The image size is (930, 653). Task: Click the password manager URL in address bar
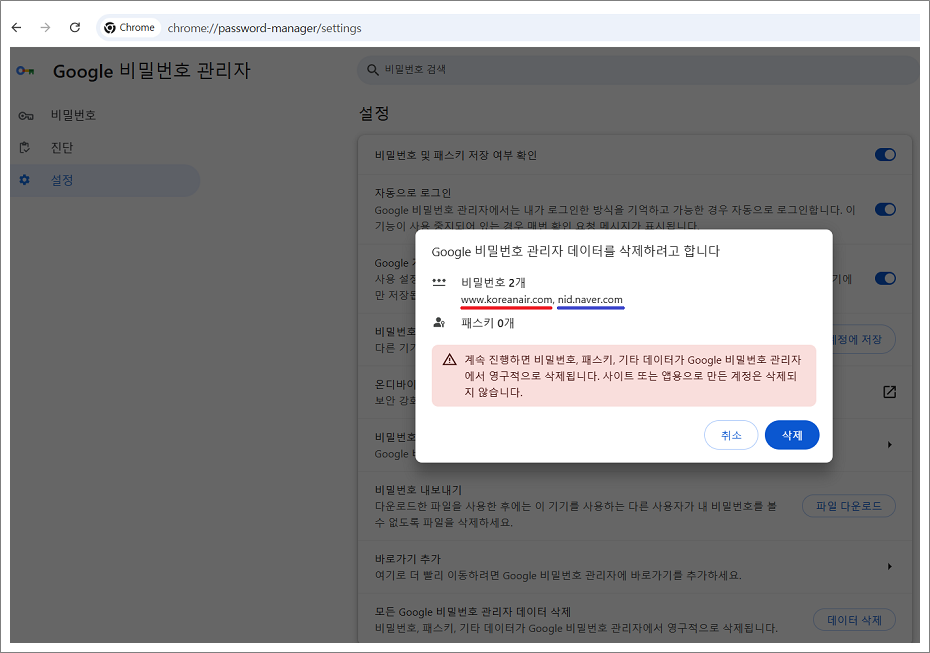click(265, 28)
